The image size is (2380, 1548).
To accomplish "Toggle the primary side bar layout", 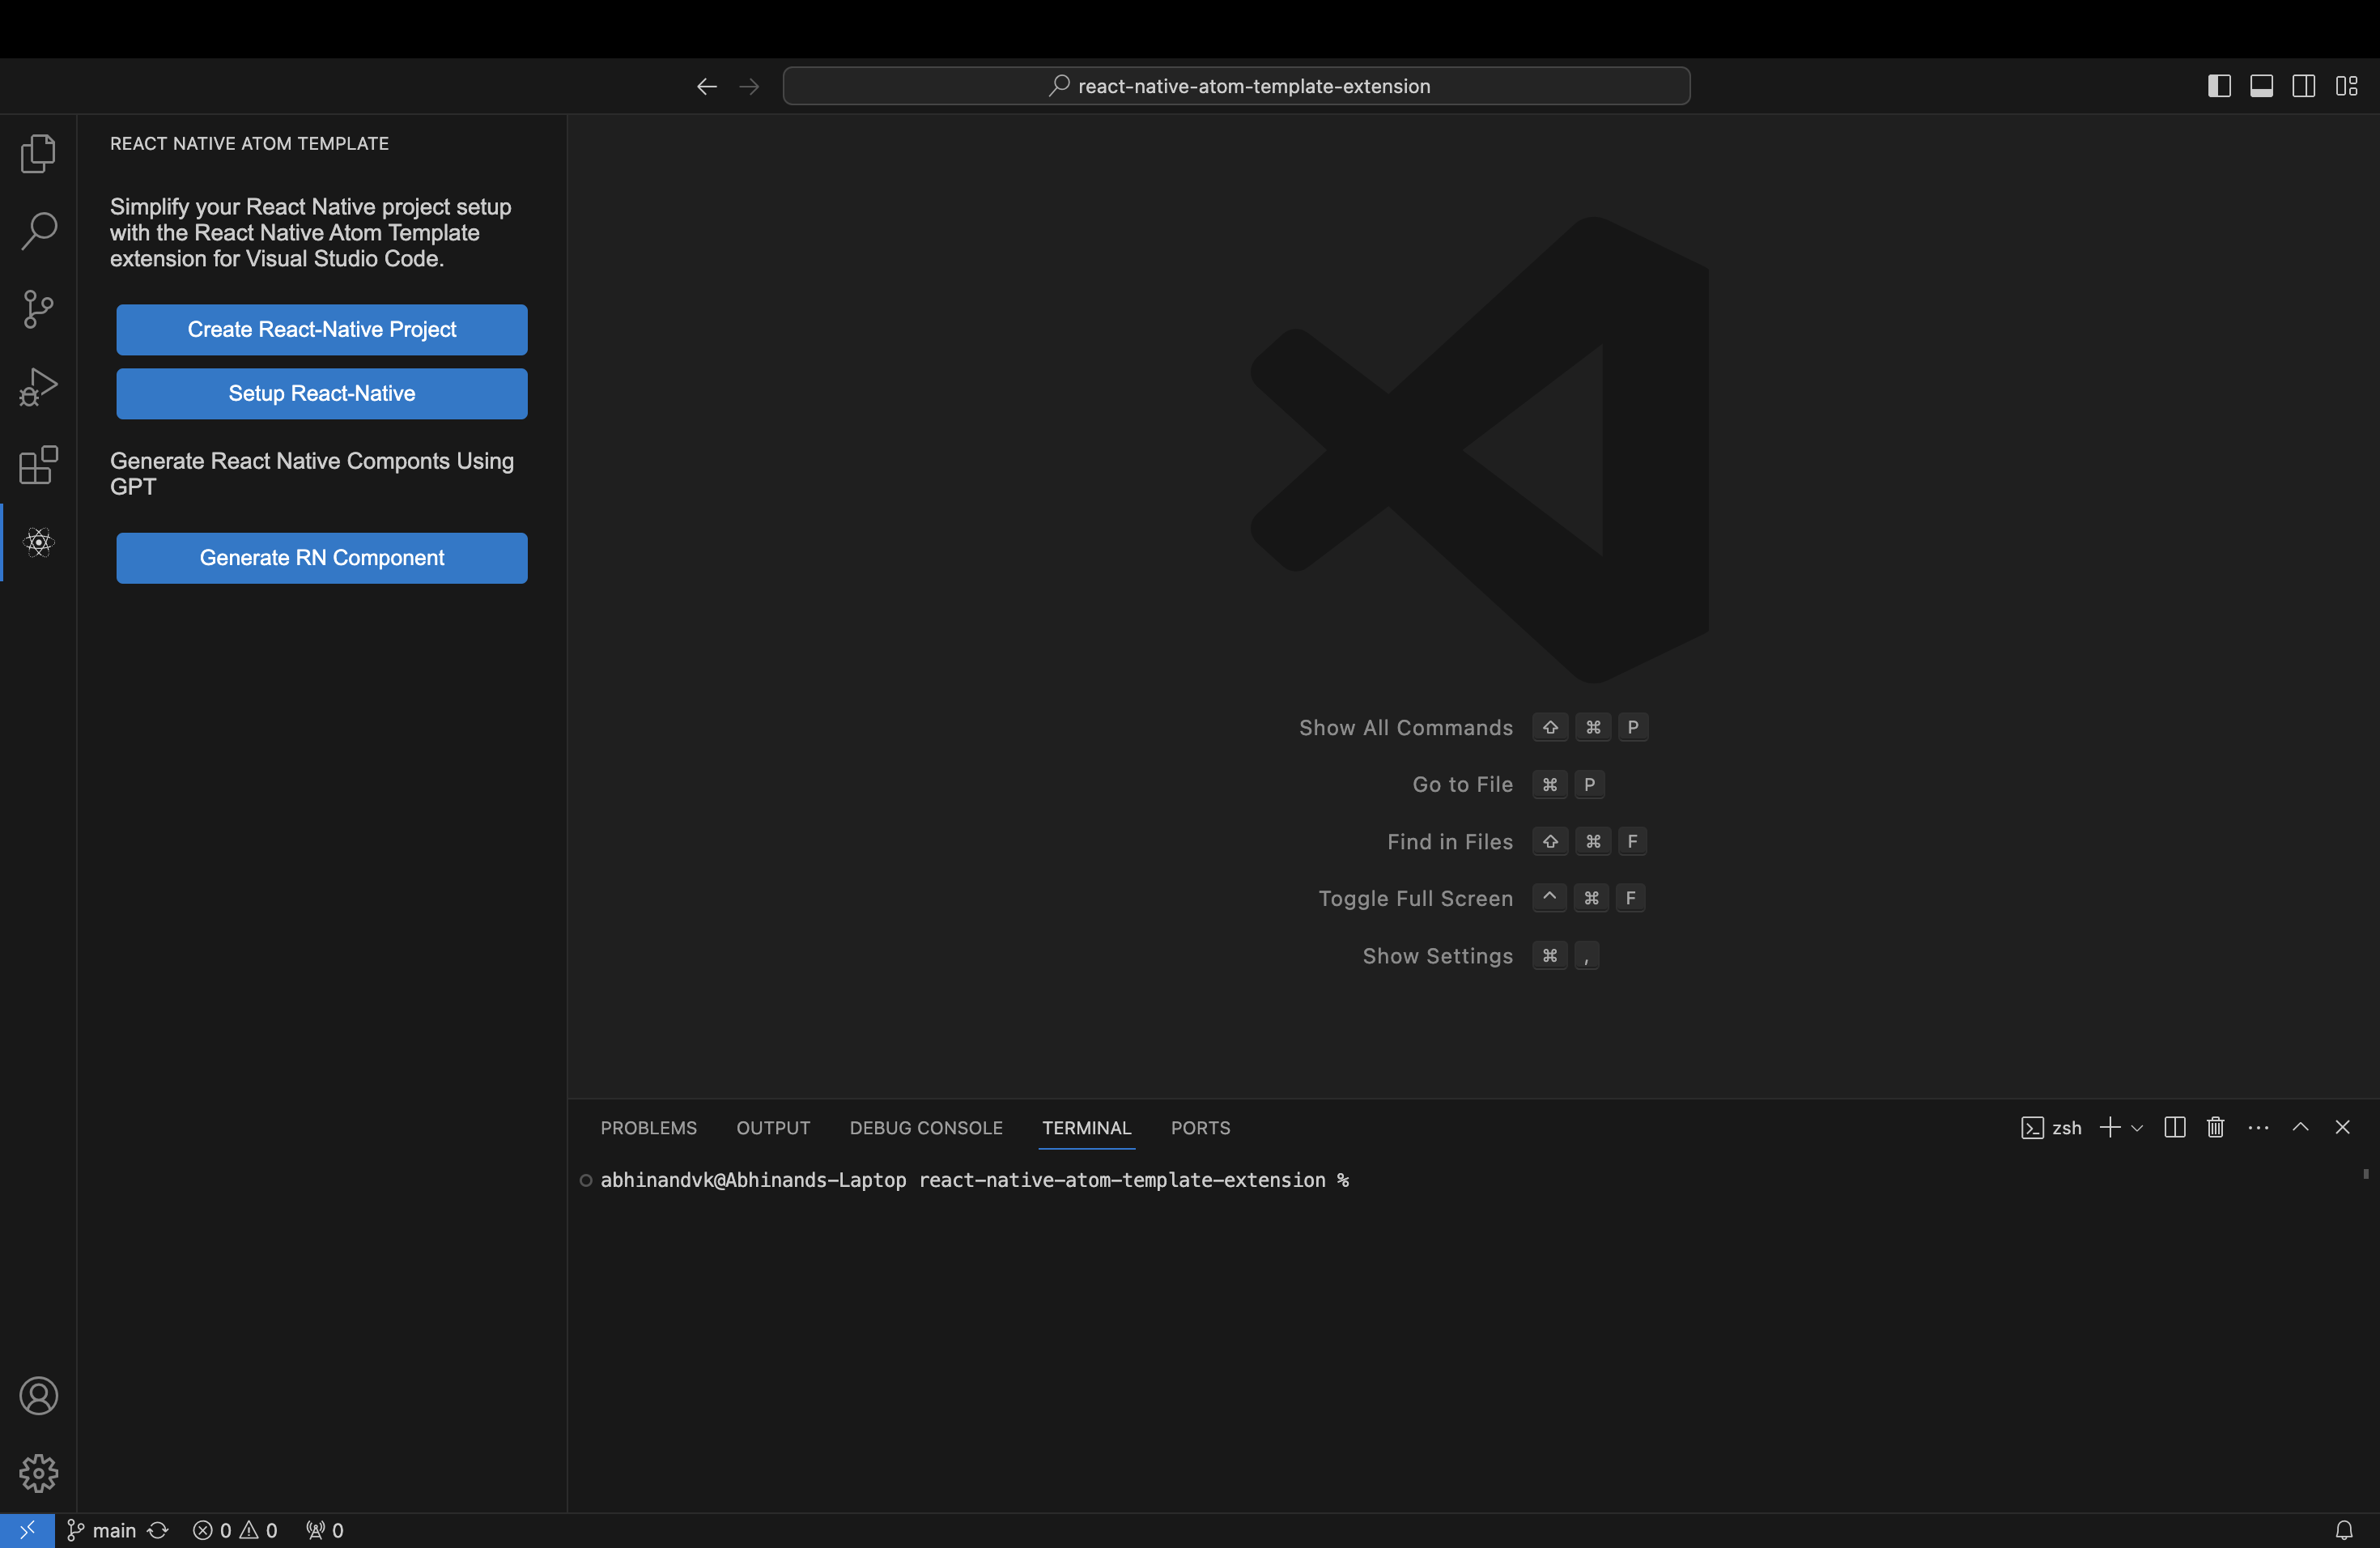I will pyautogui.click(x=2219, y=86).
